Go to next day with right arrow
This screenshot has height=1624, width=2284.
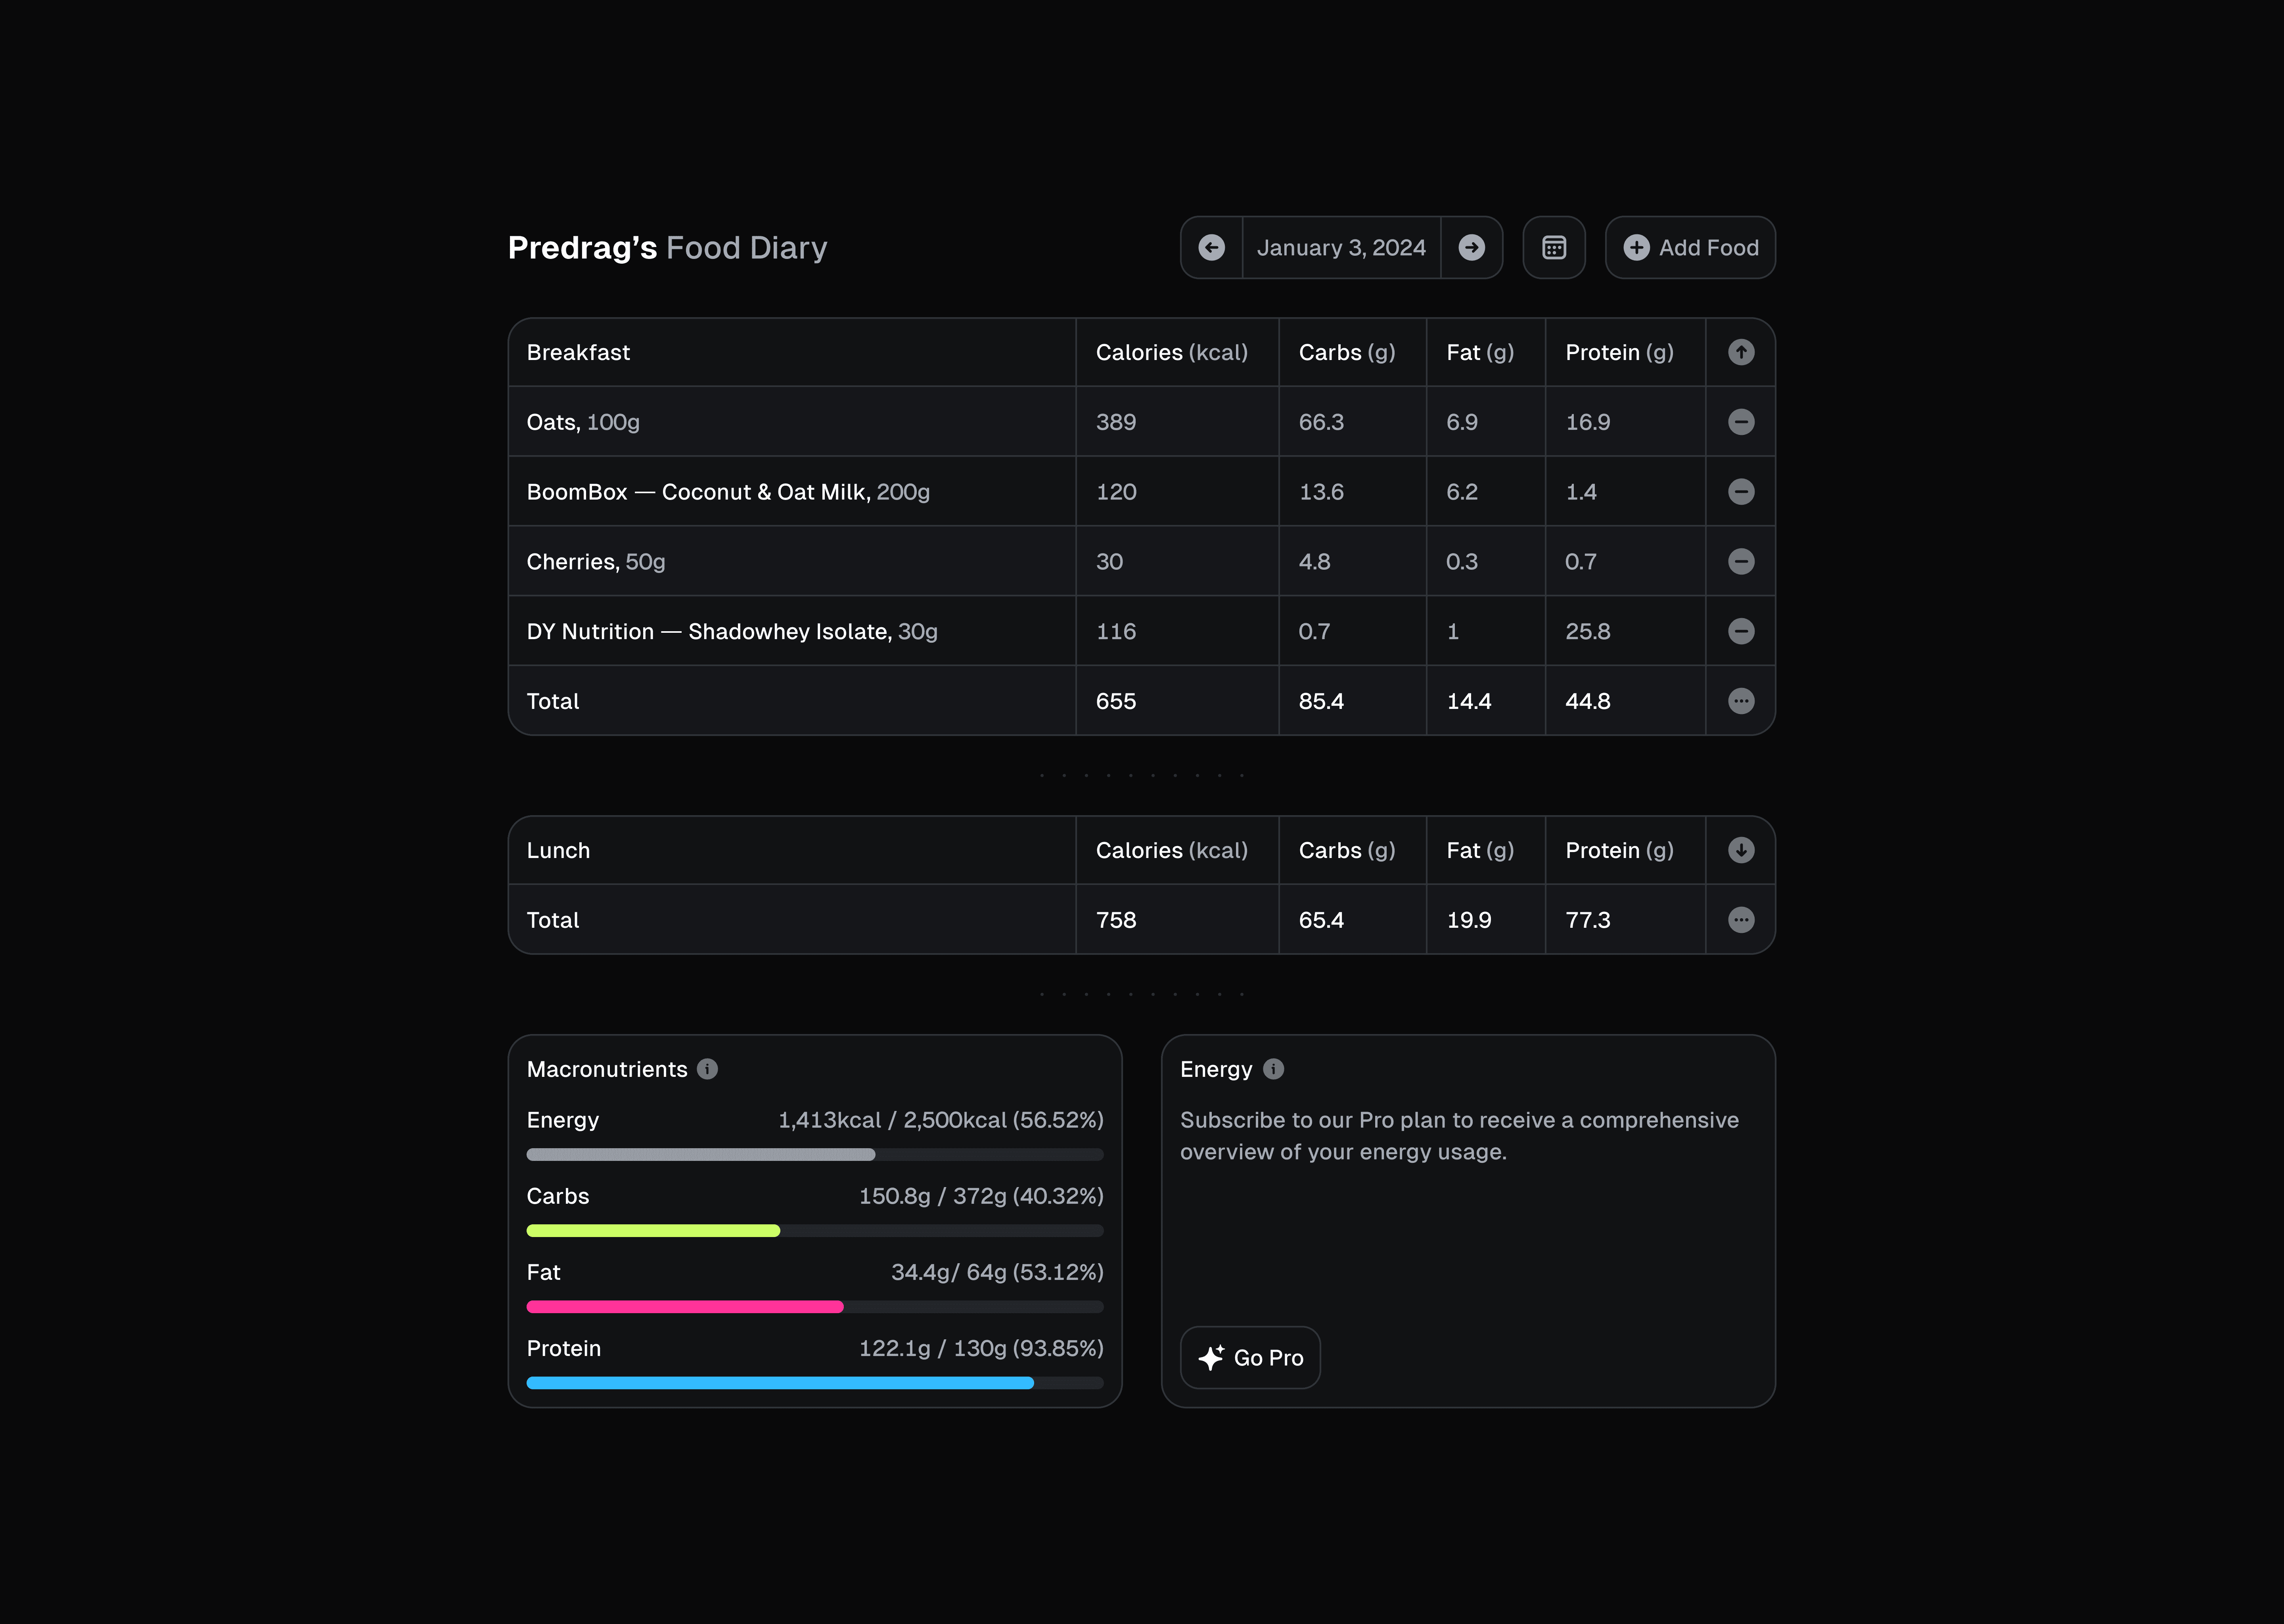tap(1471, 247)
